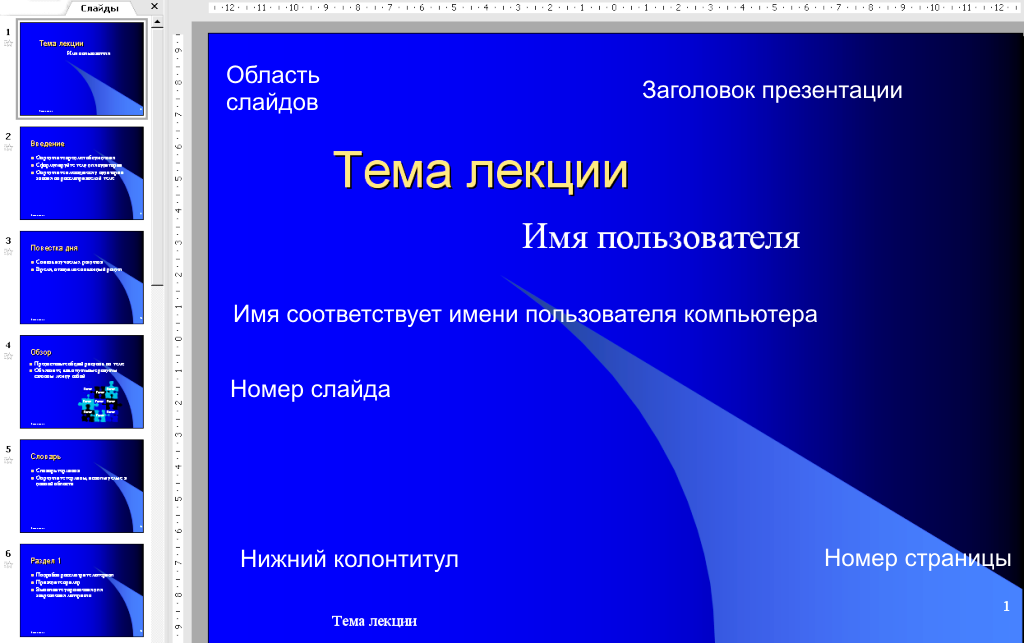Open the Обзор slide thumbnail

82,381
